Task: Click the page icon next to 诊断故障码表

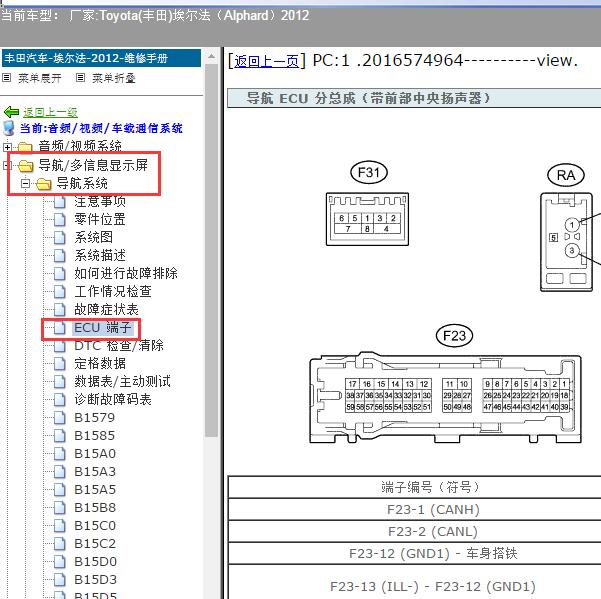Action: [x=59, y=400]
